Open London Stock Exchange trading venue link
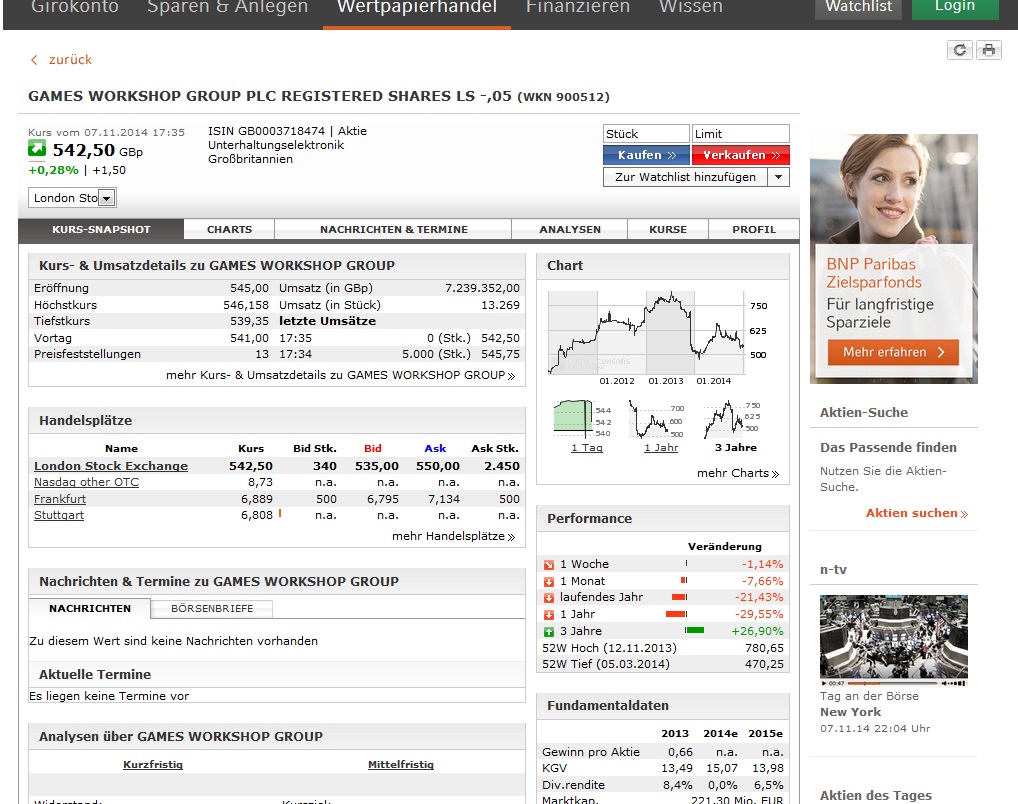This screenshot has height=804, width=1018. [x=111, y=466]
